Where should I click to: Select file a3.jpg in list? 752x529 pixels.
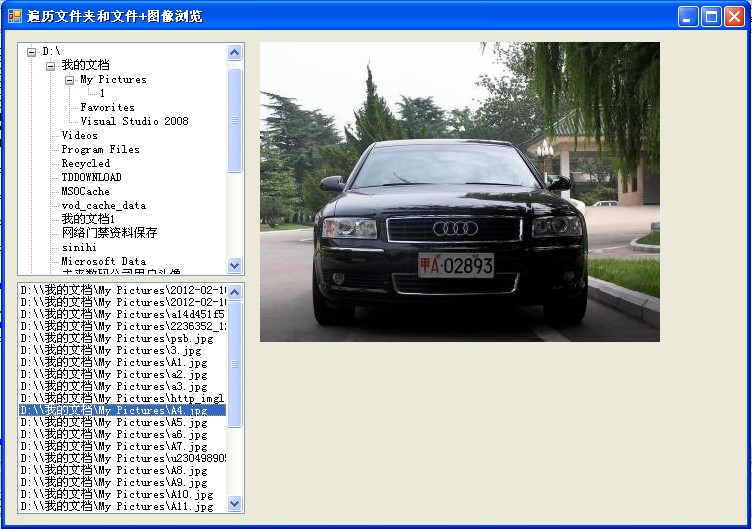[x=122, y=387]
